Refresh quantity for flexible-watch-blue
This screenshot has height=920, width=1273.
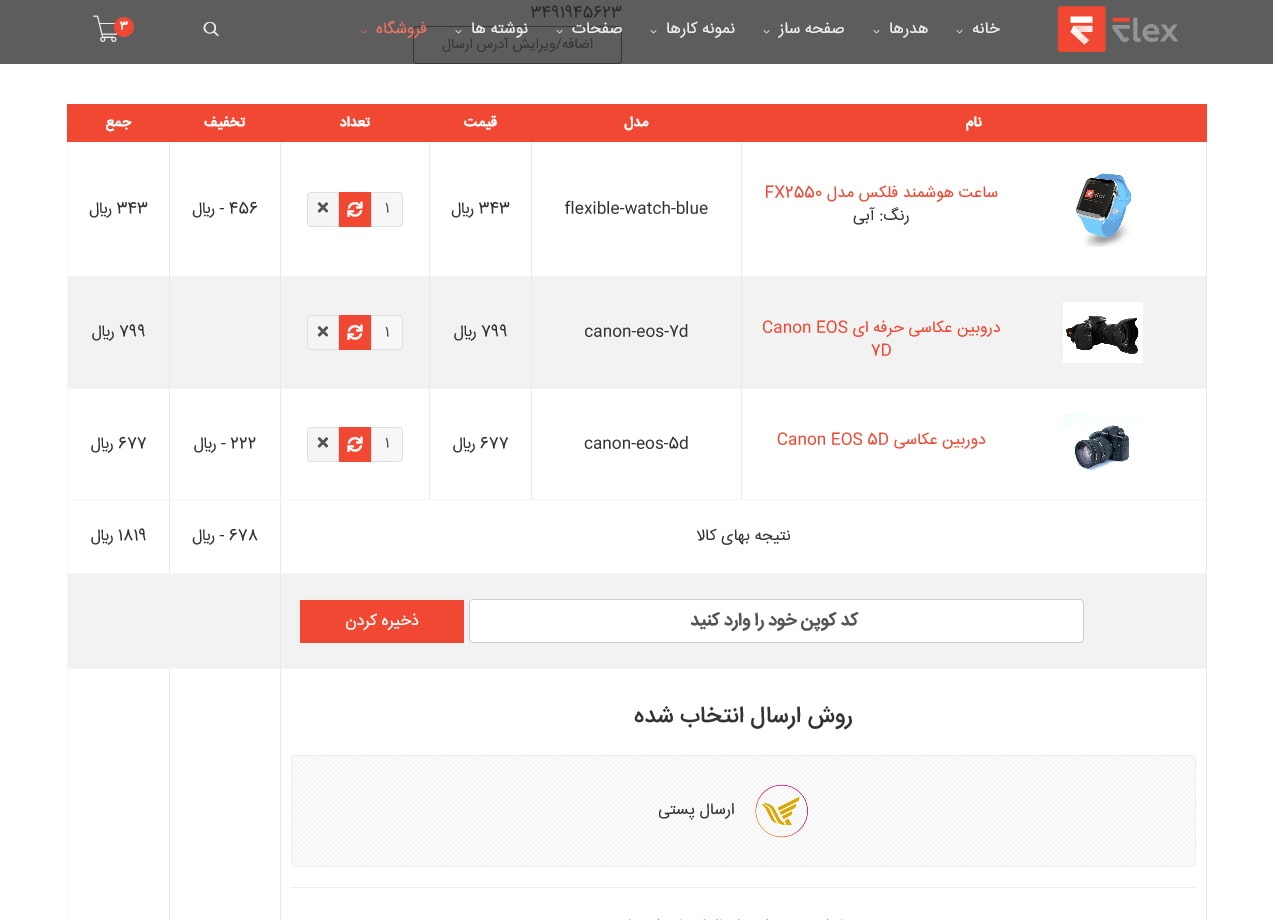pyautogui.click(x=355, y=209)
